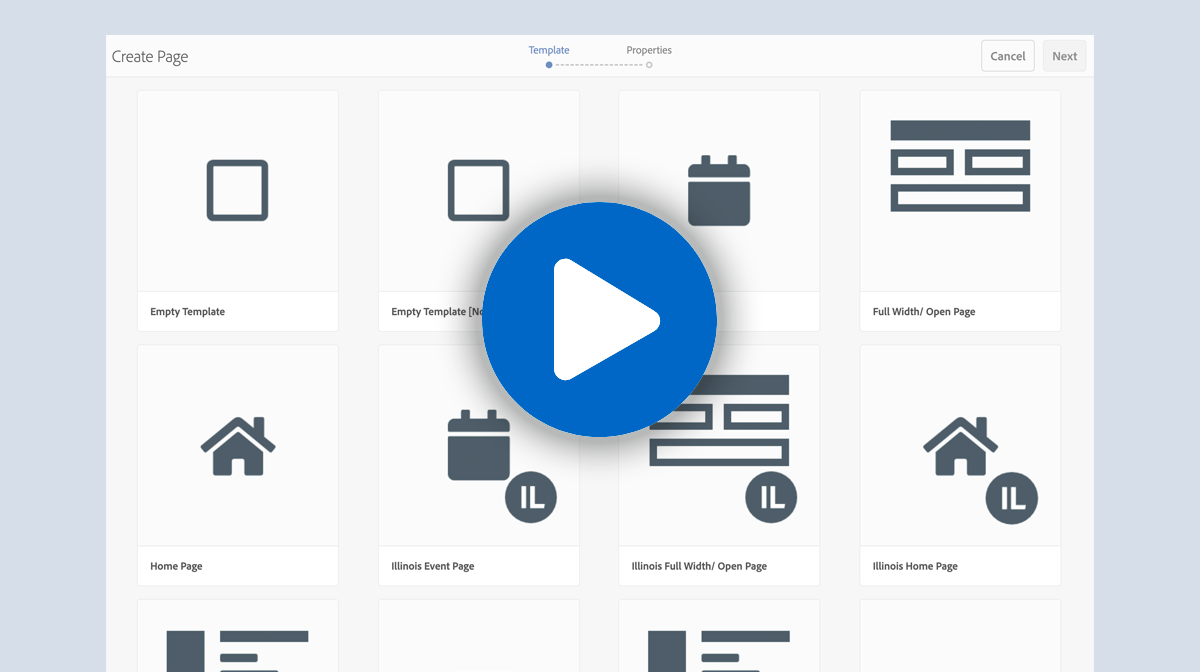Click the Cancel button
The height and width of the screenshot is (672, 1200).
(1008, 56)
